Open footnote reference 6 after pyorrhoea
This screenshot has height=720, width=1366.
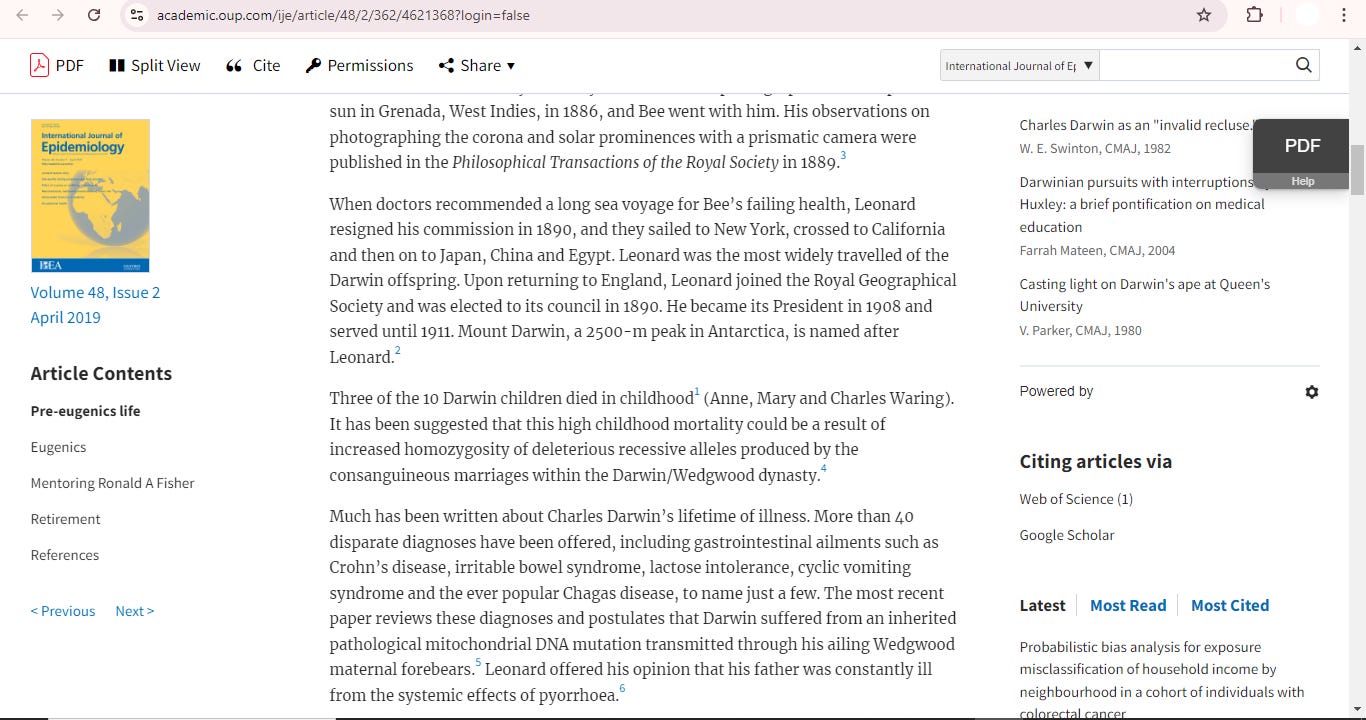(622, 688)
